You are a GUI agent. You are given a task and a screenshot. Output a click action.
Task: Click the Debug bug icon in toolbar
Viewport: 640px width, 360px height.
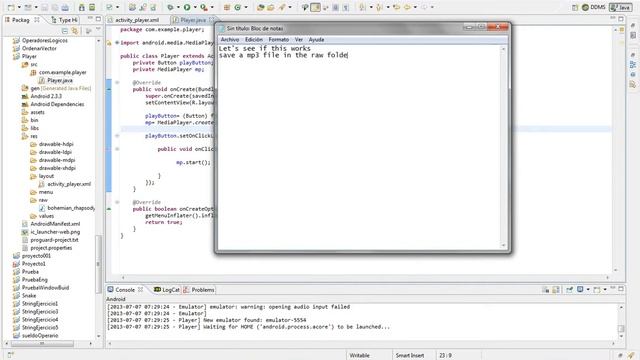point(171,7)
